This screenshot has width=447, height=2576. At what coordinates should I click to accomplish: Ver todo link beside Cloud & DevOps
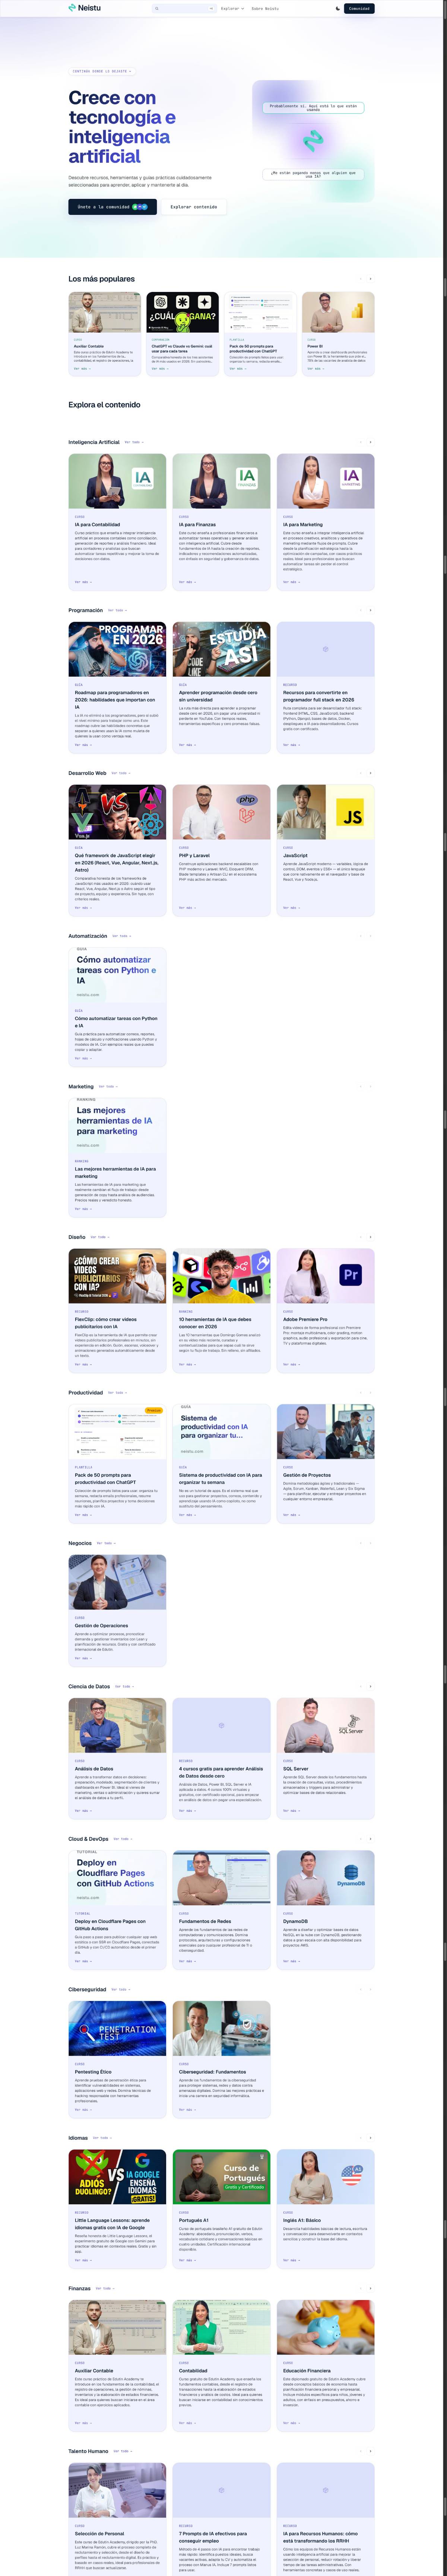coord(122,1839)
